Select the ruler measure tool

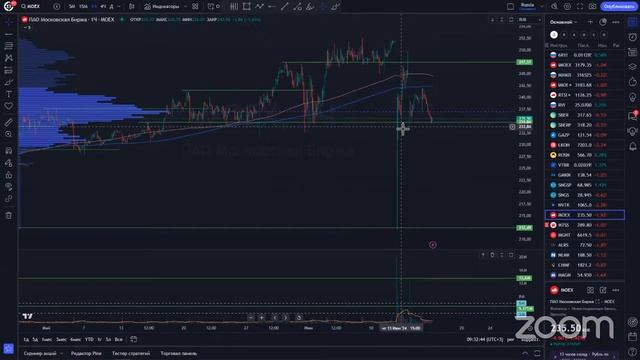pos(9,122)
